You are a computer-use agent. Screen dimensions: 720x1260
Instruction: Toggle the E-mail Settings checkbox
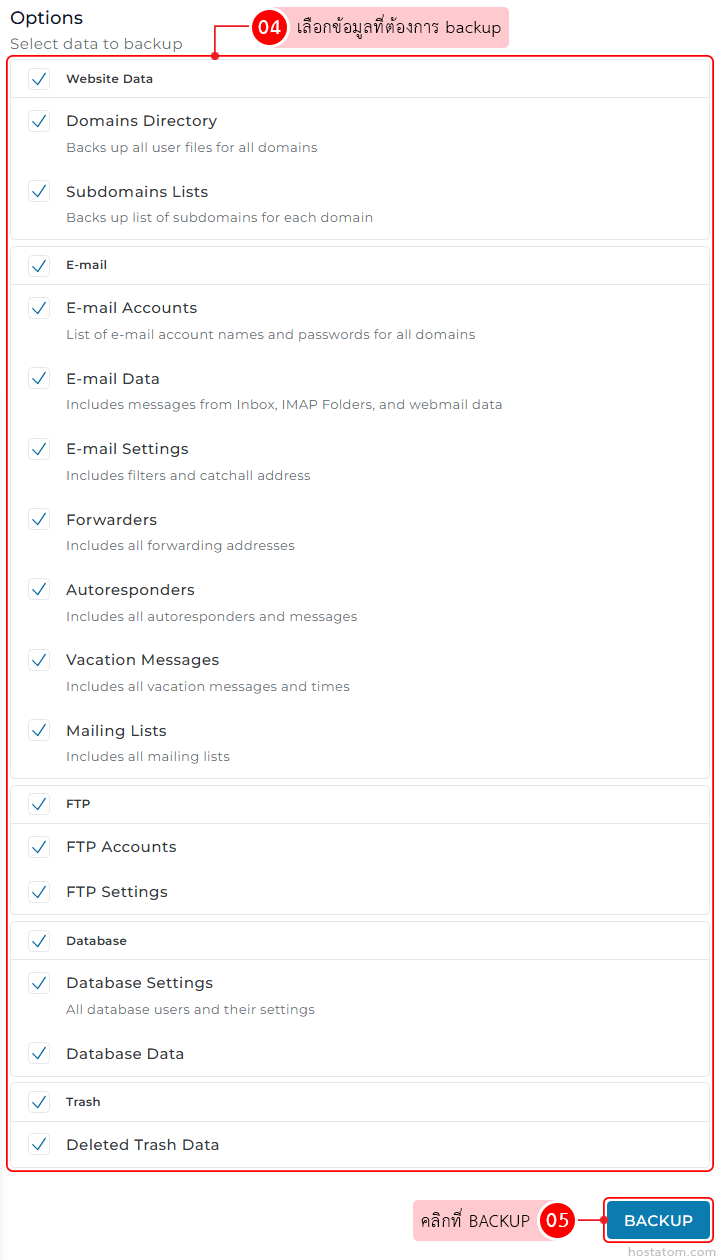point(39,449)
